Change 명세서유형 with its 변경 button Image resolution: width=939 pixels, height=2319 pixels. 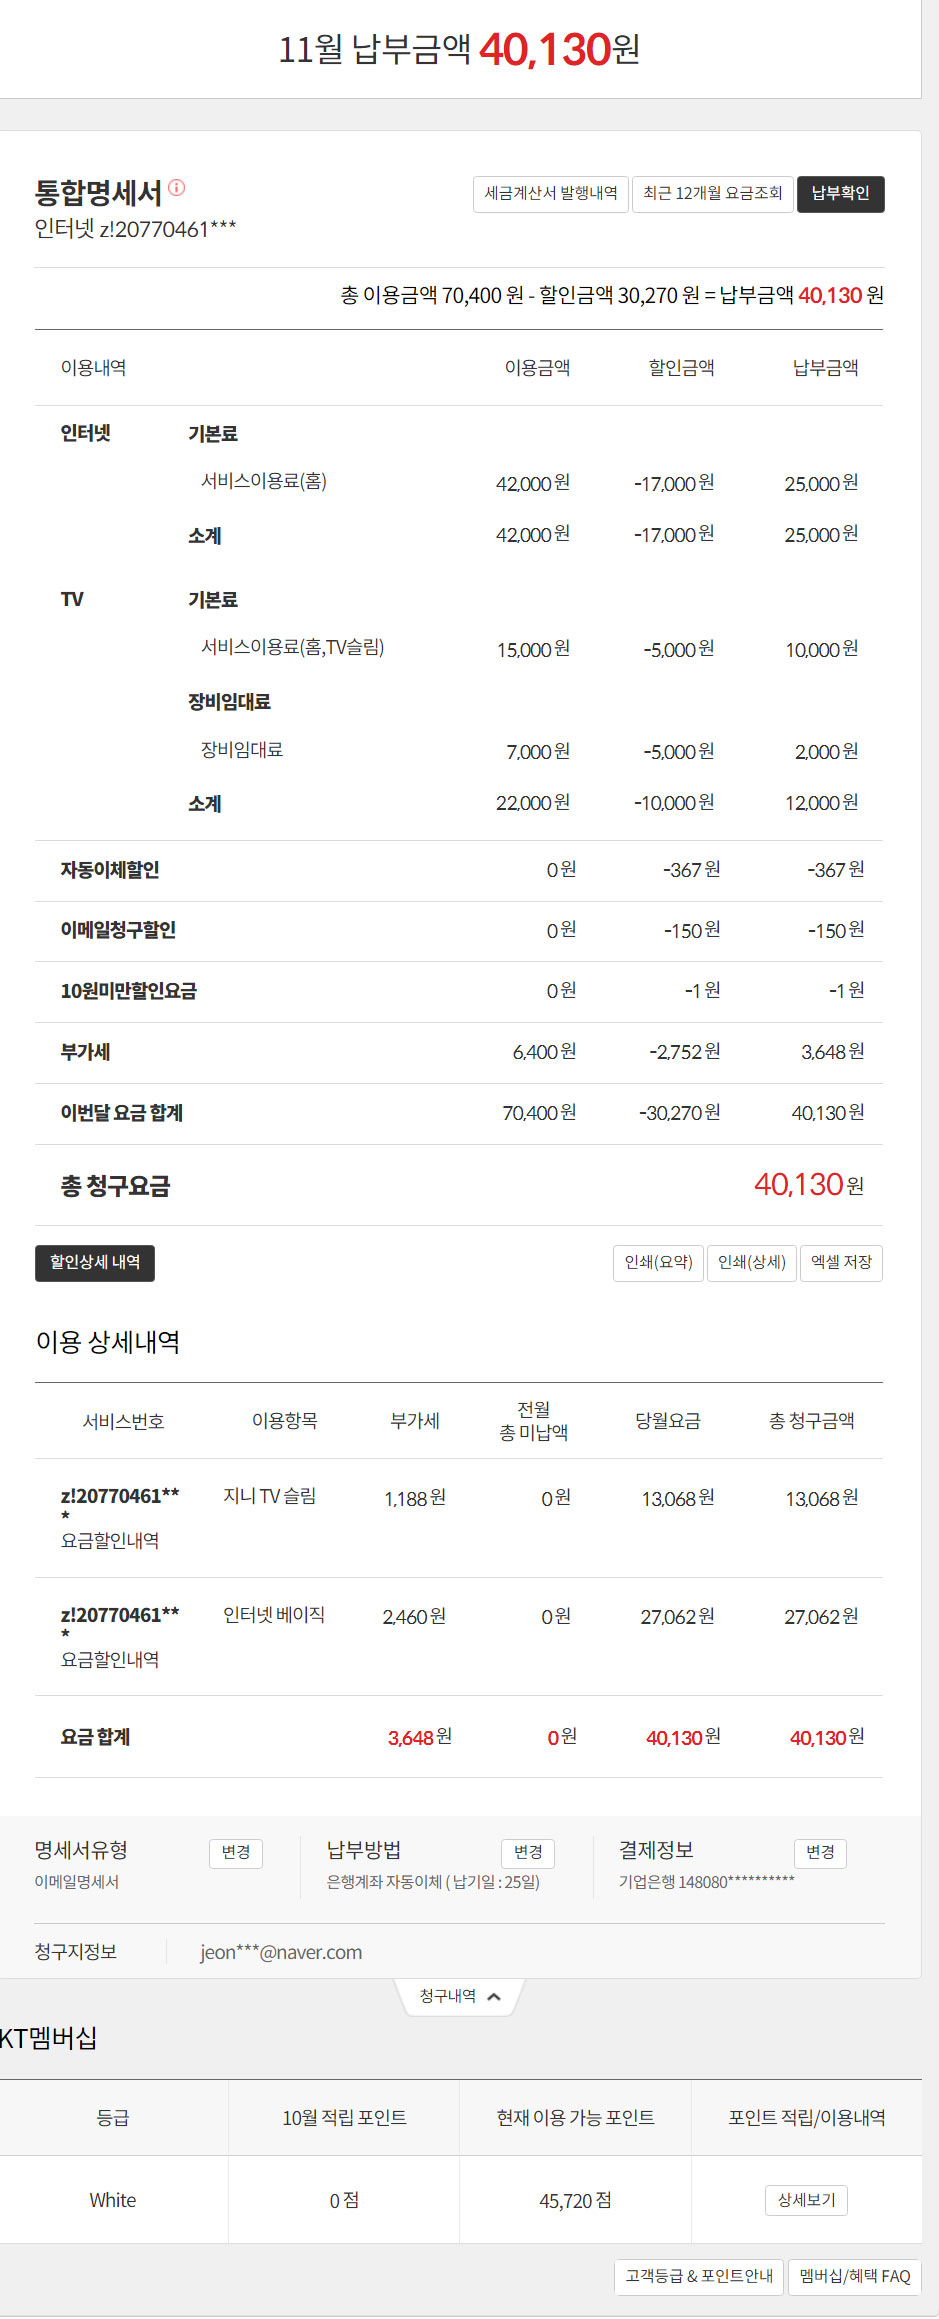(236, 1853)
